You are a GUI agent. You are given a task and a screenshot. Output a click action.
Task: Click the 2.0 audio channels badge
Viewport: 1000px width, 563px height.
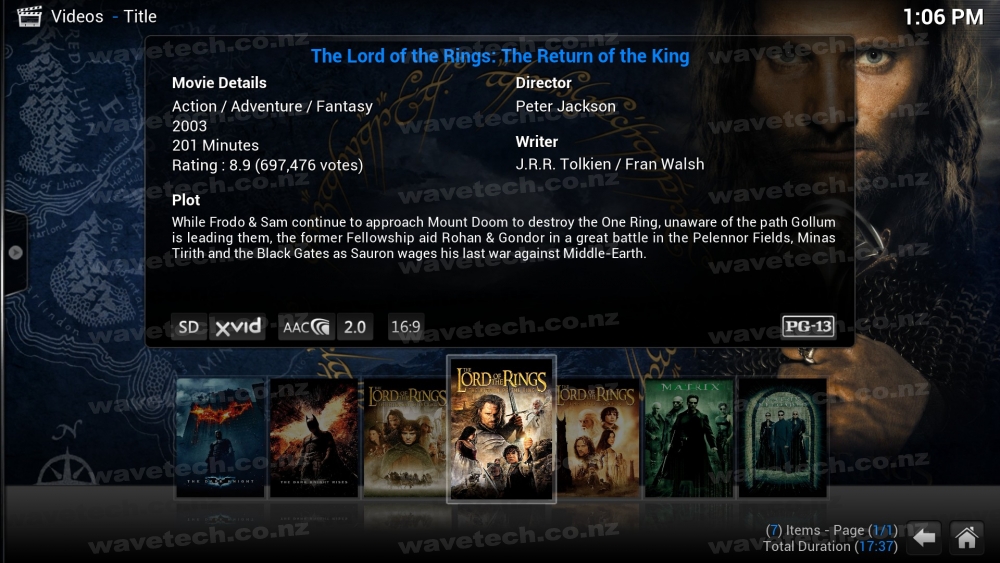click(355, 327)
